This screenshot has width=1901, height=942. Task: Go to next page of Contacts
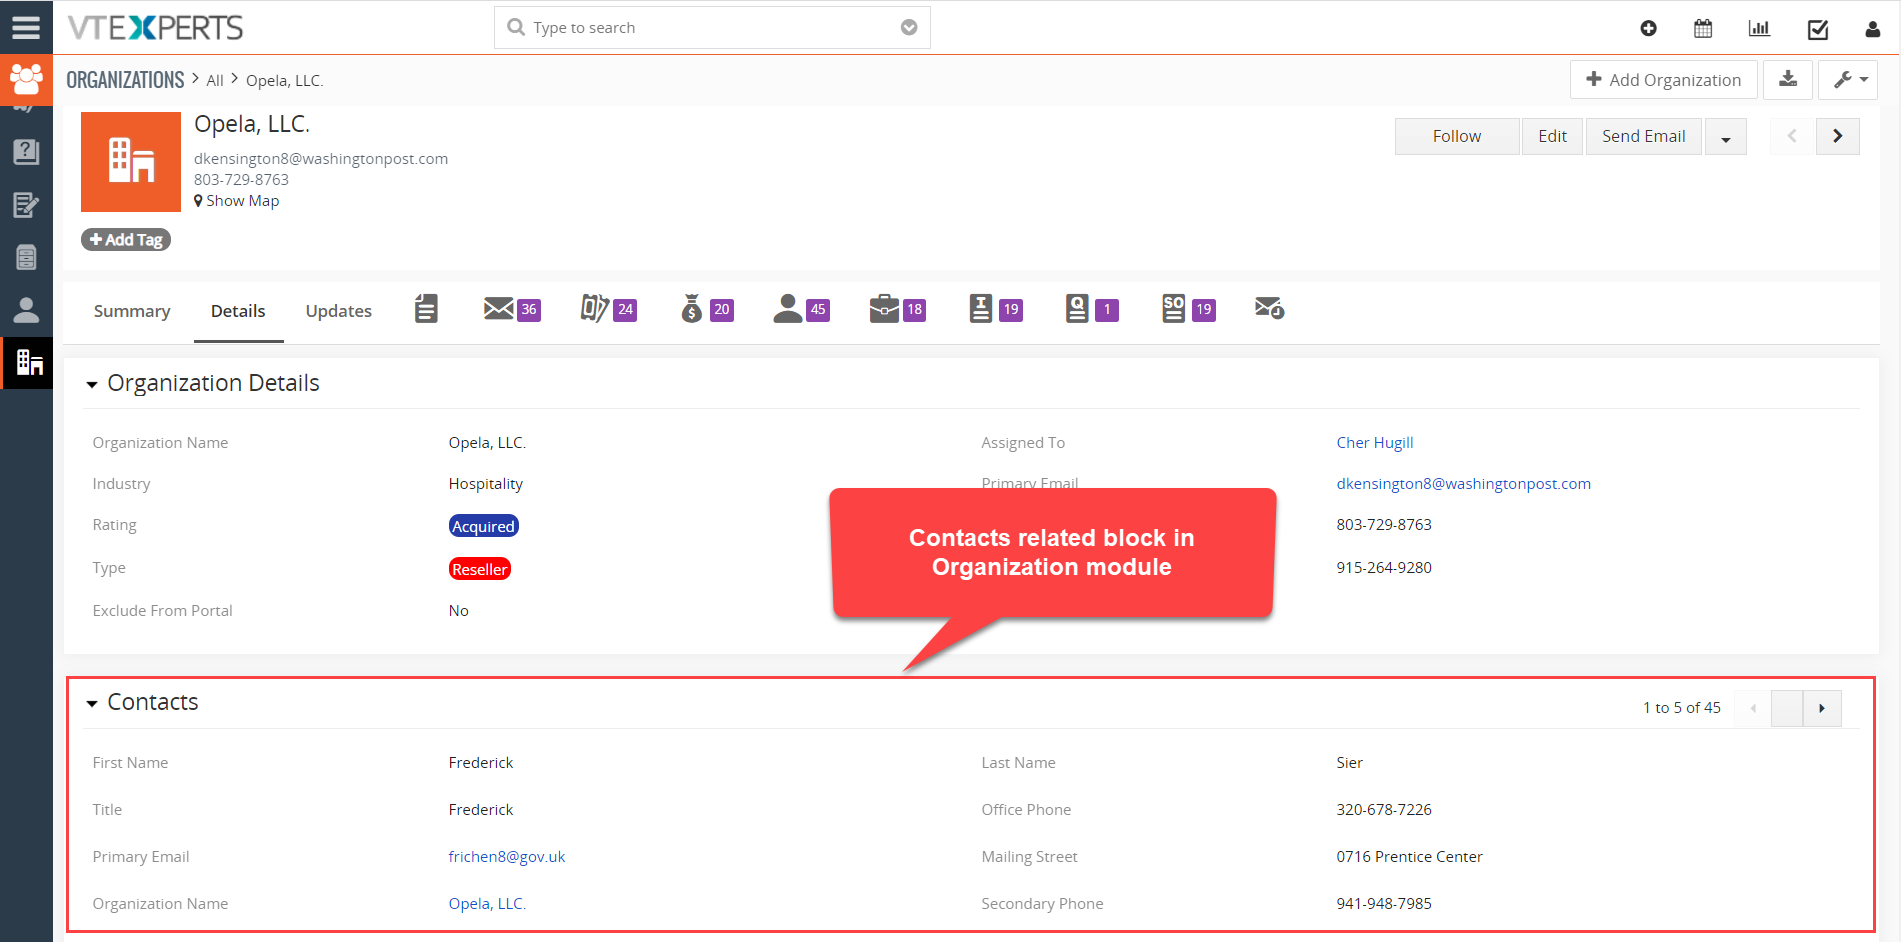[1822, 708]
